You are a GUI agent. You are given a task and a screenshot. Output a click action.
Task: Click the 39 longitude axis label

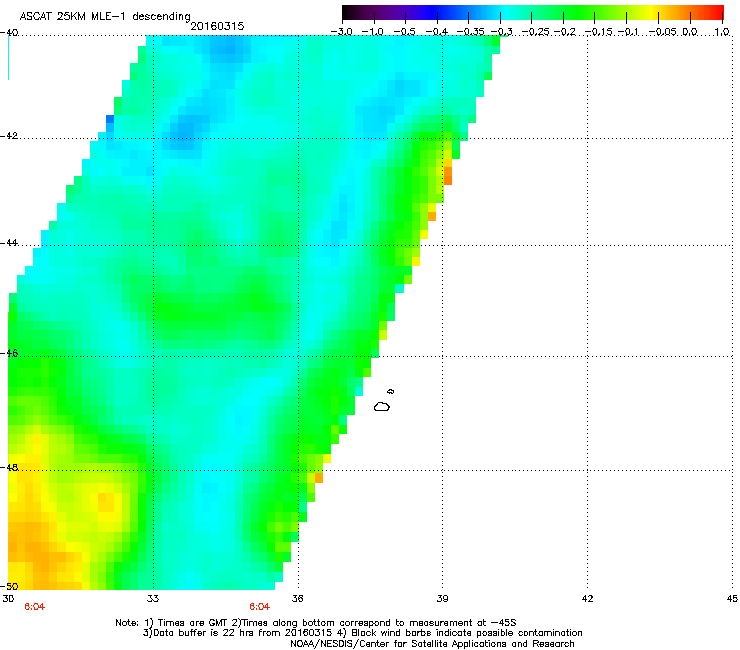pyautogui.click(x=442, y=599)
